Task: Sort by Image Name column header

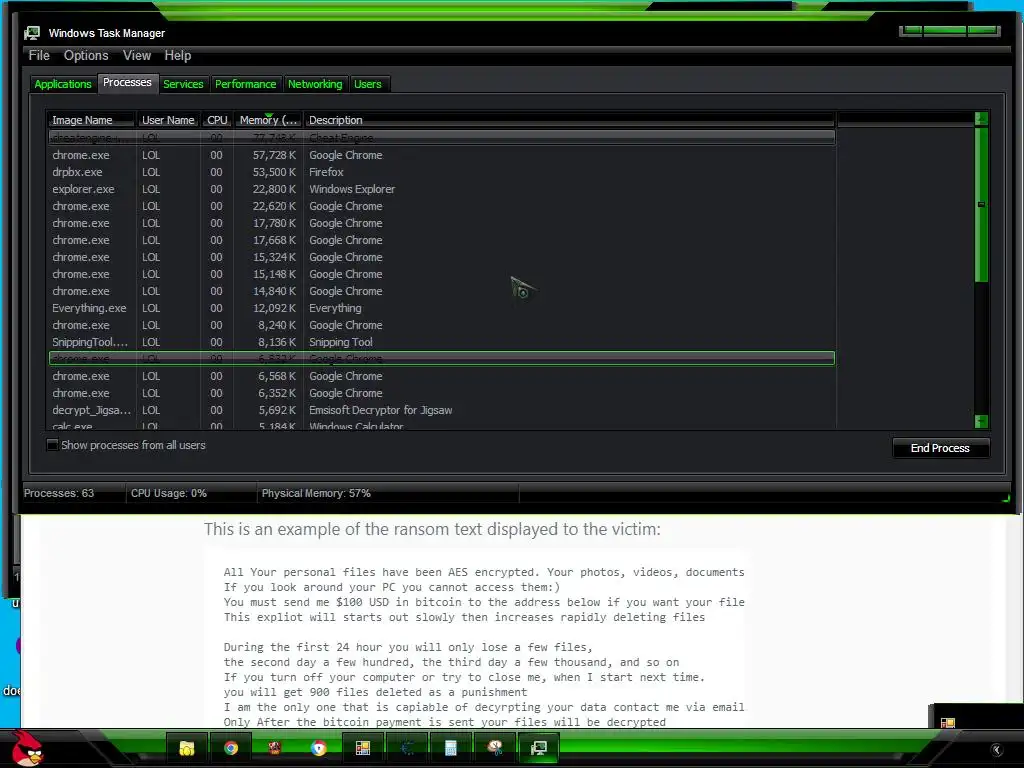Action: pos(91,120)
